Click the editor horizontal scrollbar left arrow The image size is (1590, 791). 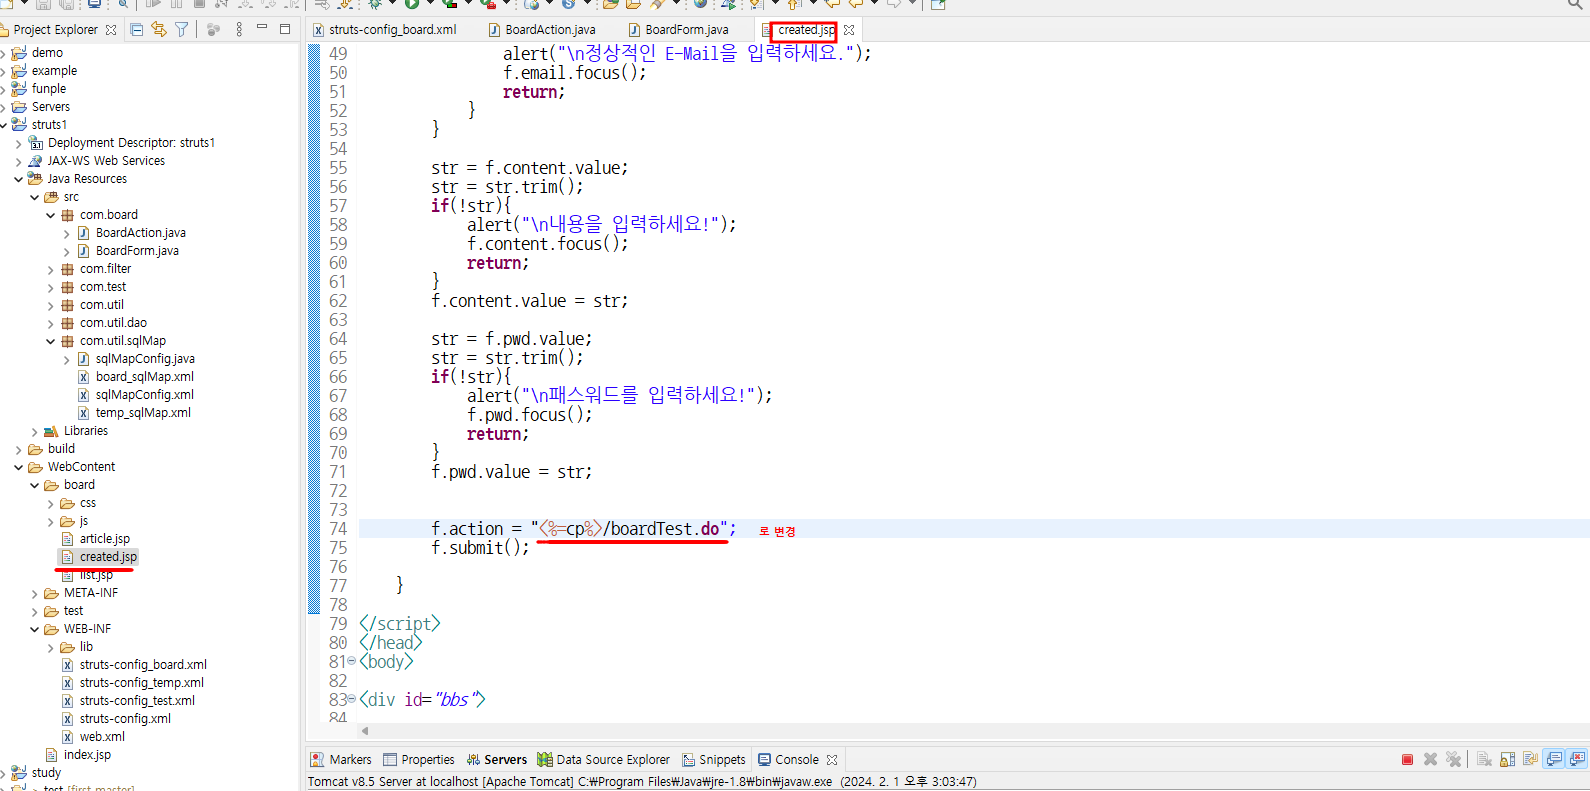coord(365,731)
